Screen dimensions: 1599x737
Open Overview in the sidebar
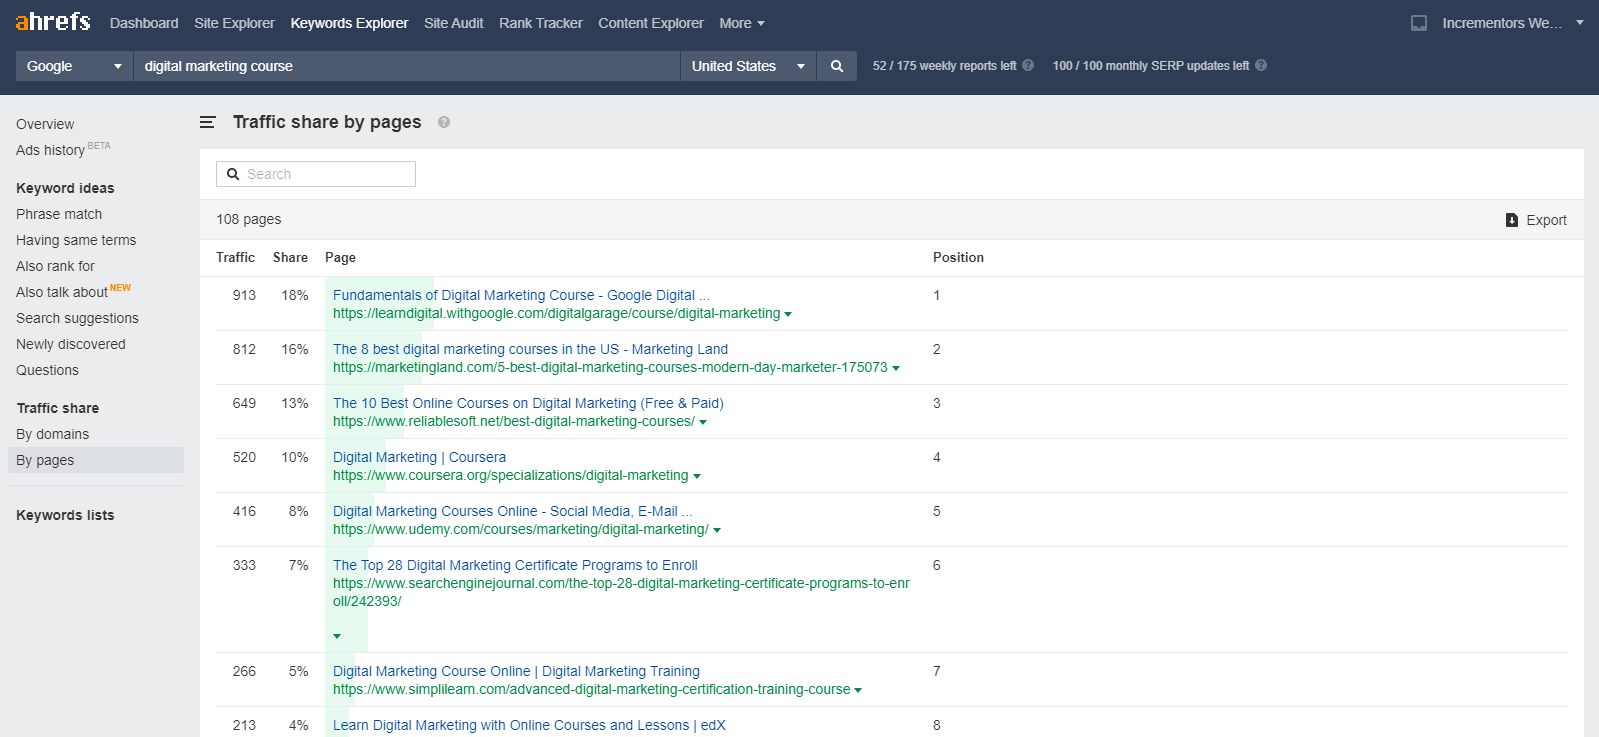coord(45,124)
